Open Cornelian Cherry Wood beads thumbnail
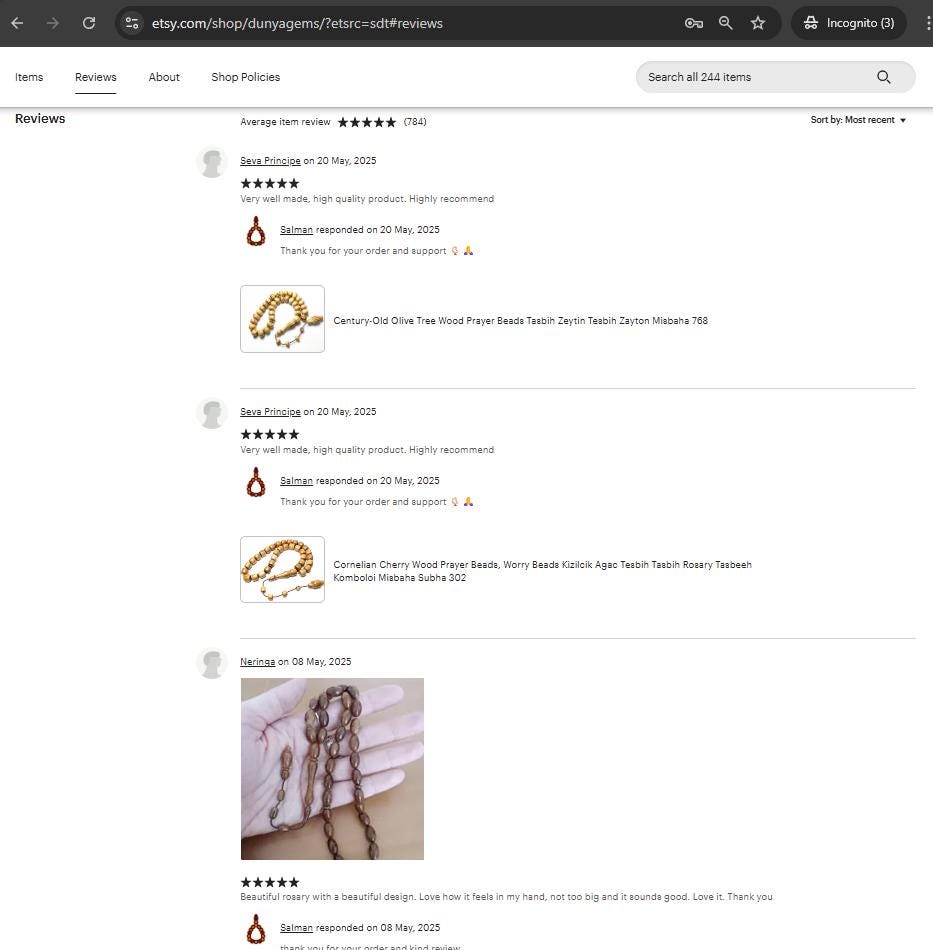Screen dimensions: 933x950 [282, 570]
